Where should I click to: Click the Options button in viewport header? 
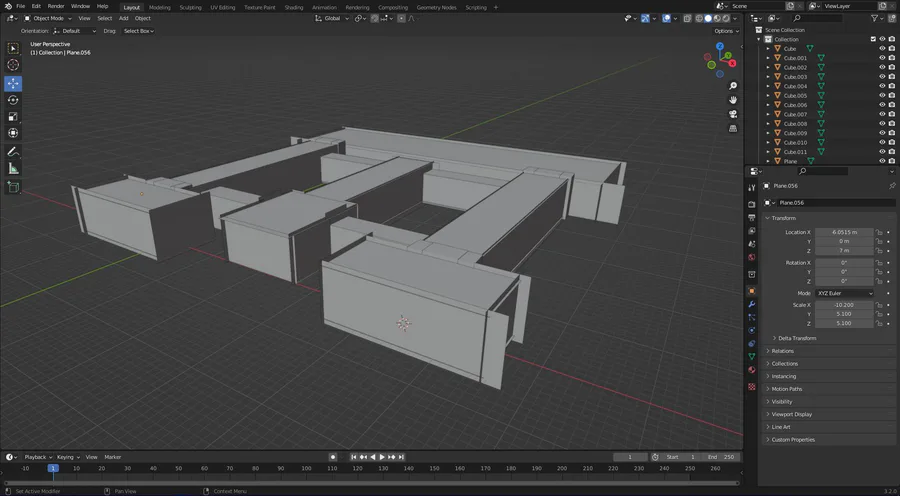pos(726,31)
